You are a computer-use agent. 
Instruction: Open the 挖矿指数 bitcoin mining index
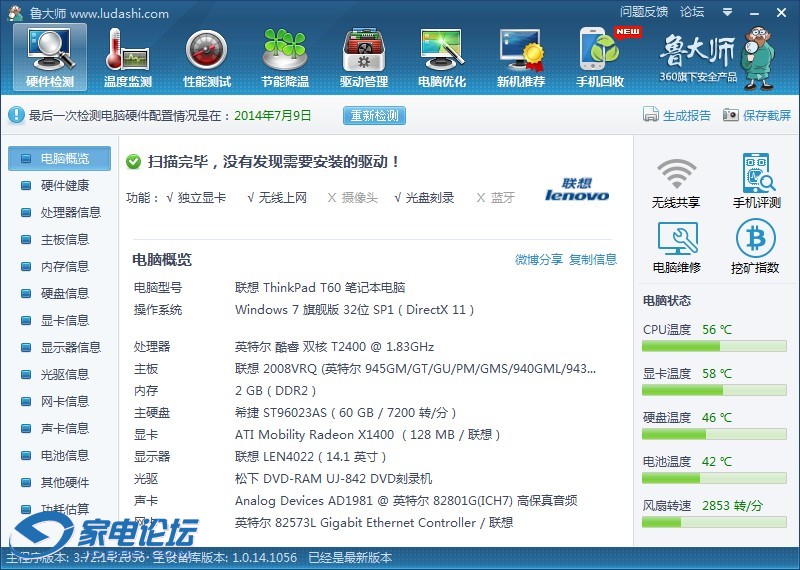point(756,247)
